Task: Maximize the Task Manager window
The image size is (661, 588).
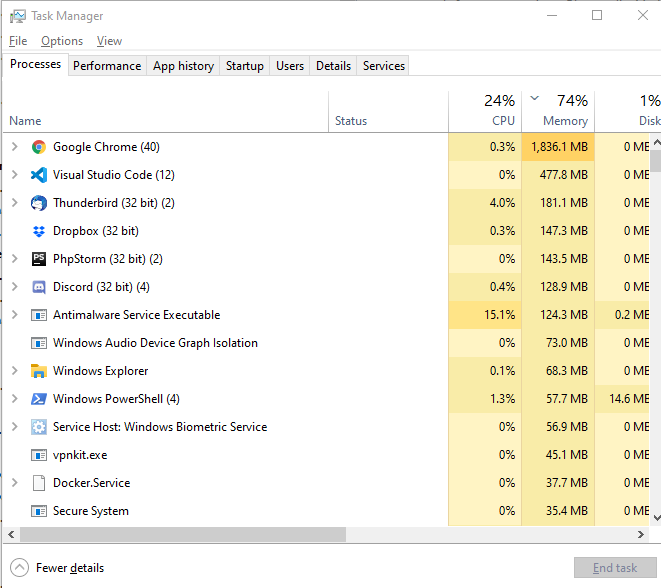Action: pos(597,16)
